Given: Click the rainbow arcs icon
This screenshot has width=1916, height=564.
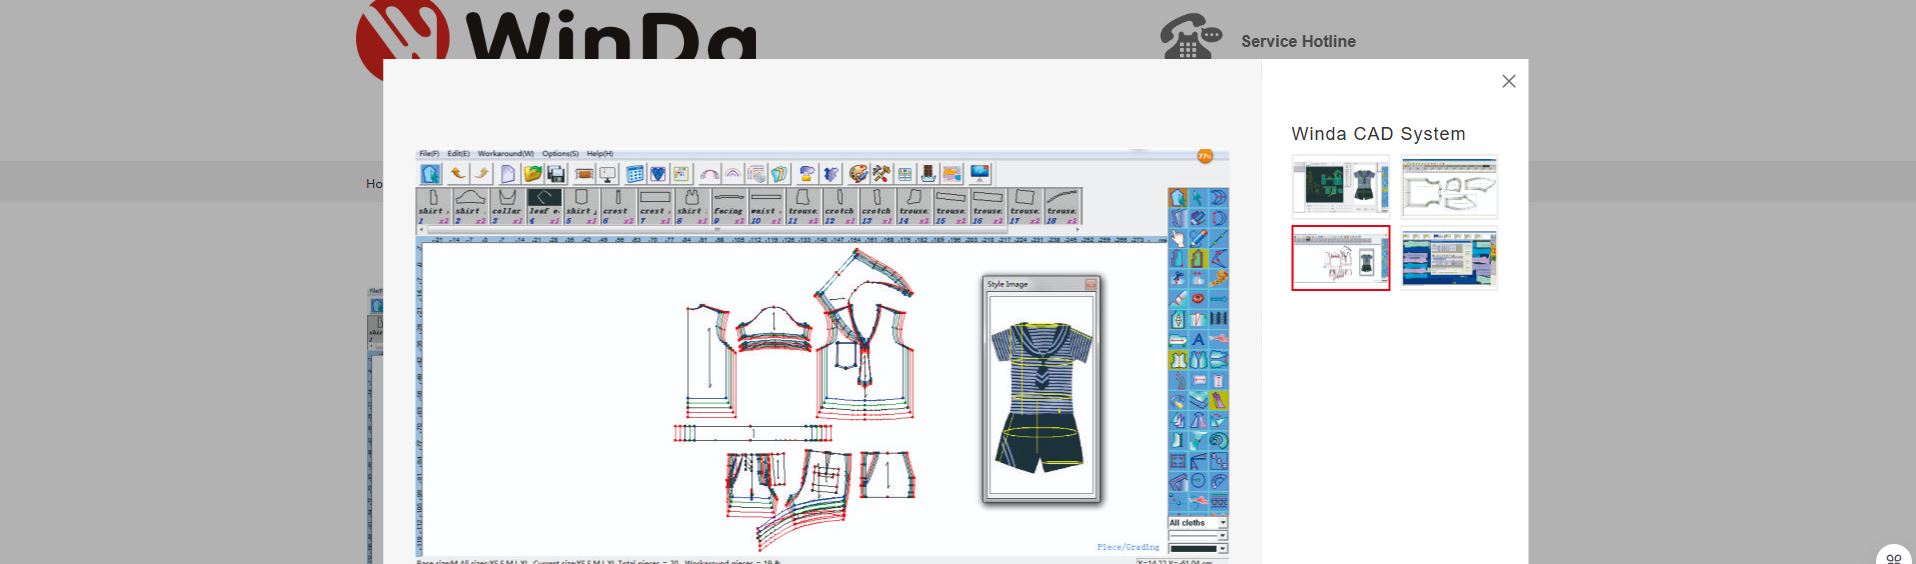Looking at the screenshot, I should click(732, 174).
